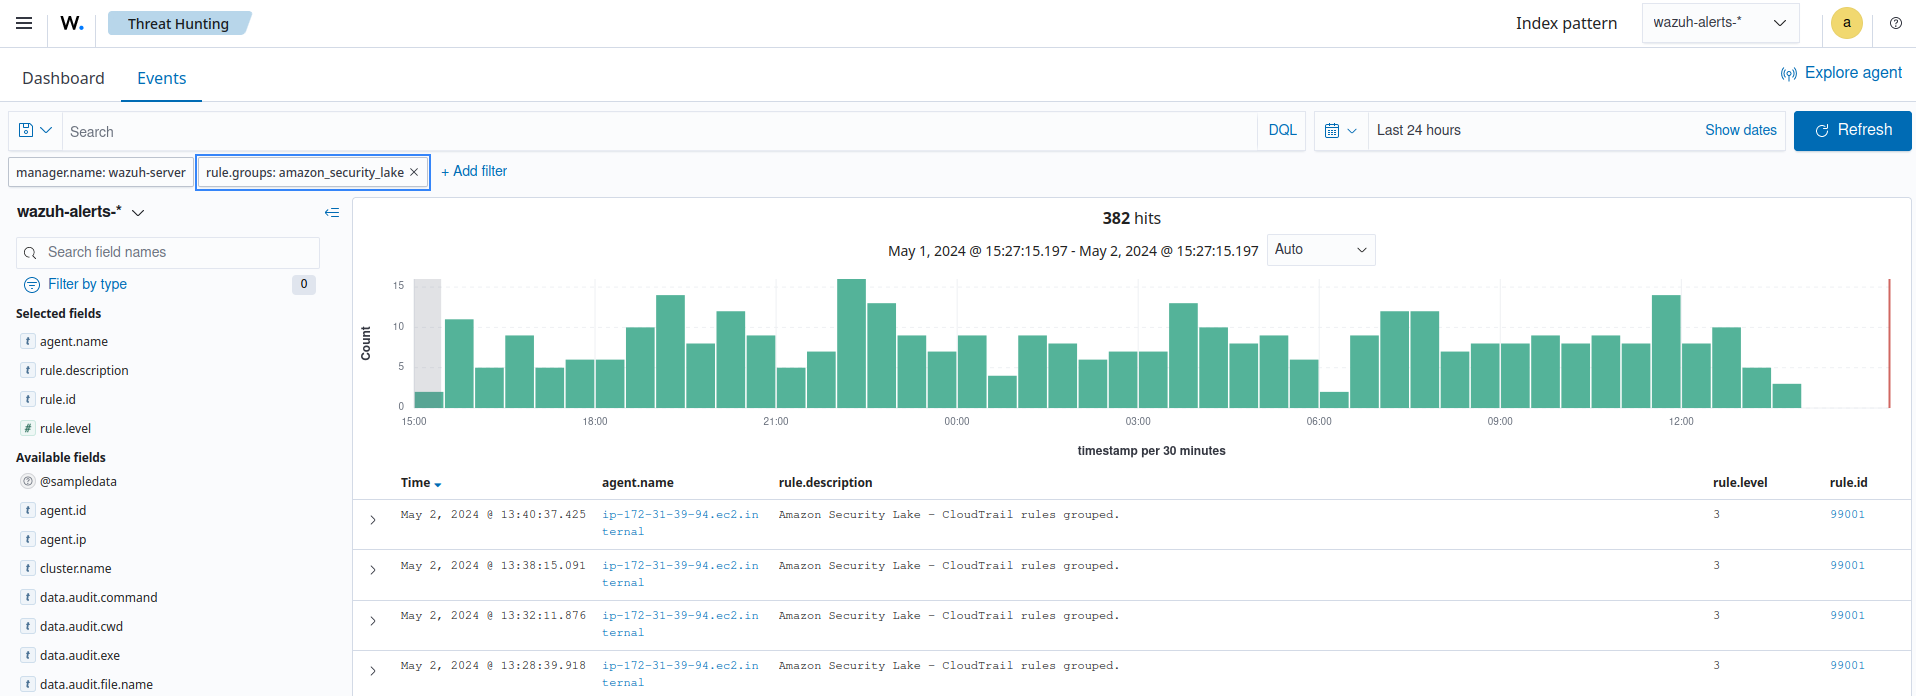1916x696 pixels.
Task: Open the saved queries menu icon
Action: [x=35, y=131]
